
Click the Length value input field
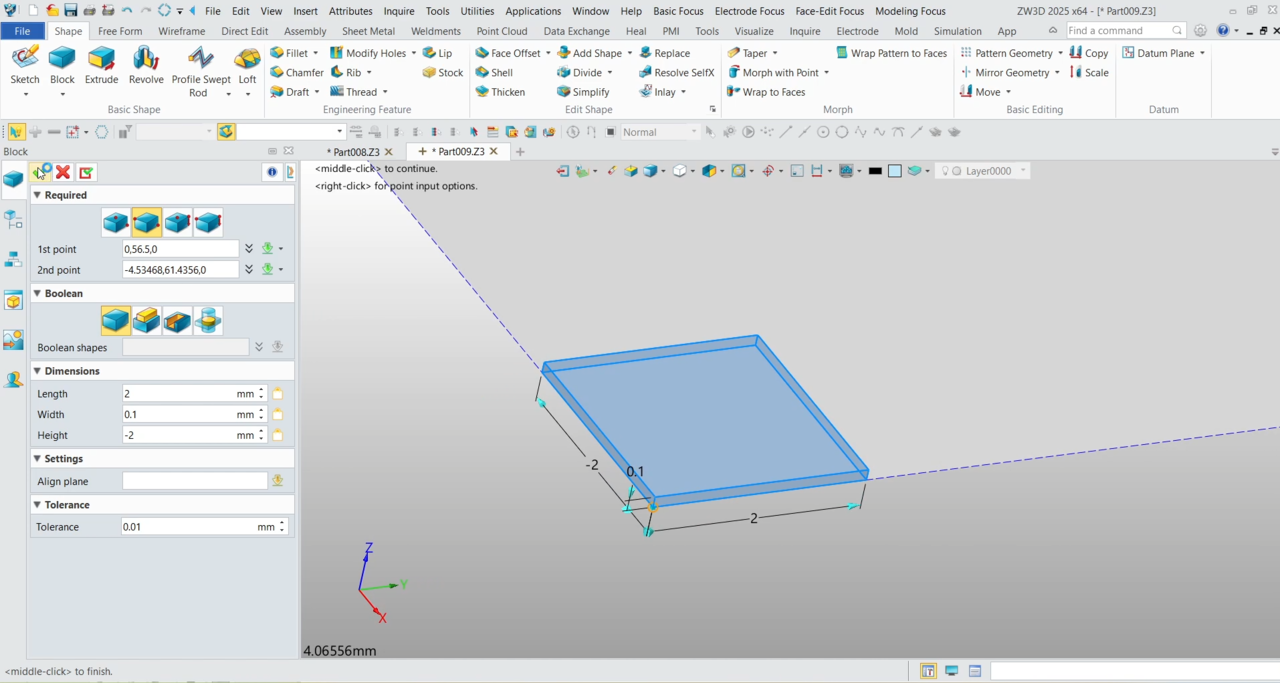178,394
